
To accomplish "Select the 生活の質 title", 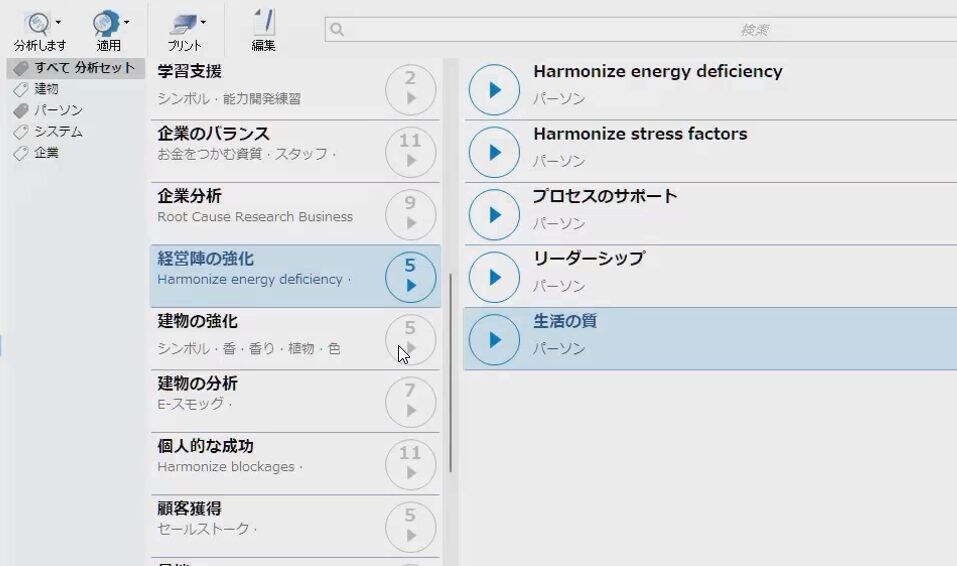I will pos(565,321).
